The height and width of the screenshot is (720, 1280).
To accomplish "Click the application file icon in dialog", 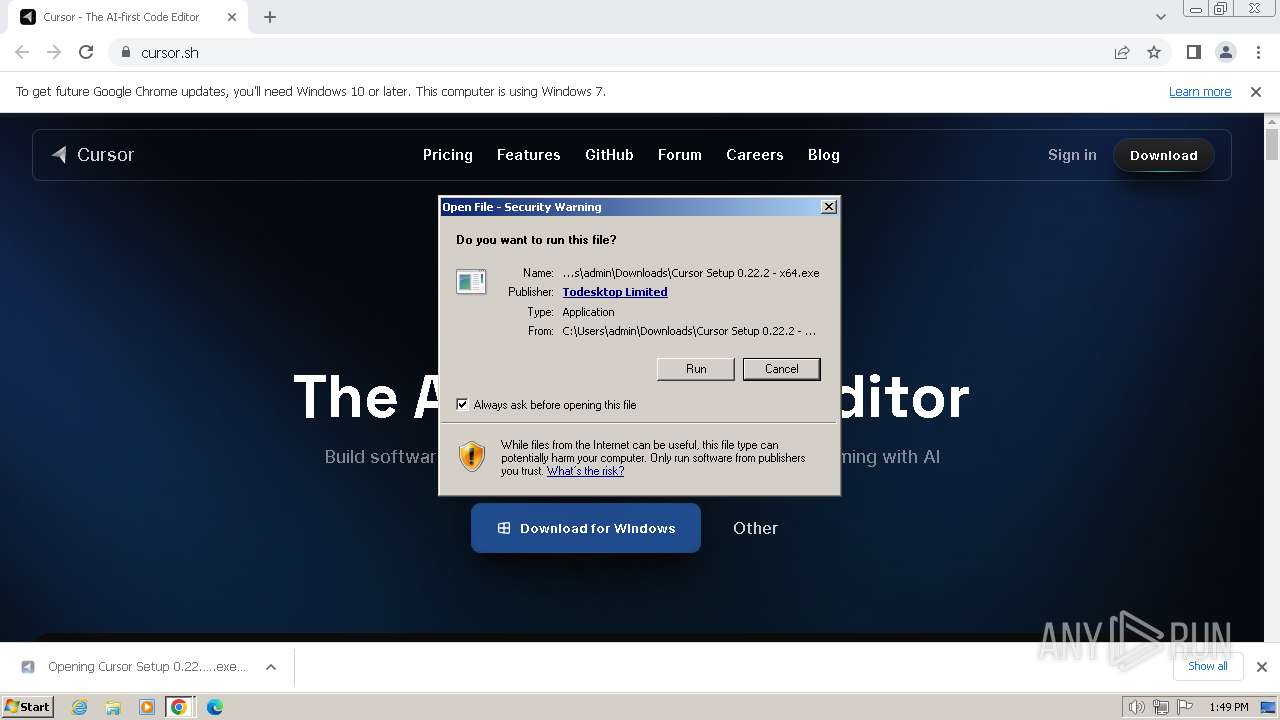I will [471, 282].
